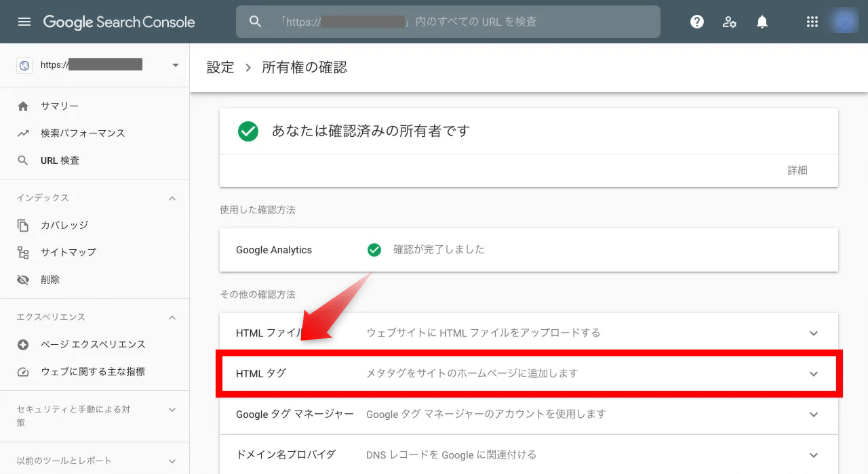Expand ドメイン名プロバイダ chevron
This screenshot has height=474, width=868.
(813, 455)
